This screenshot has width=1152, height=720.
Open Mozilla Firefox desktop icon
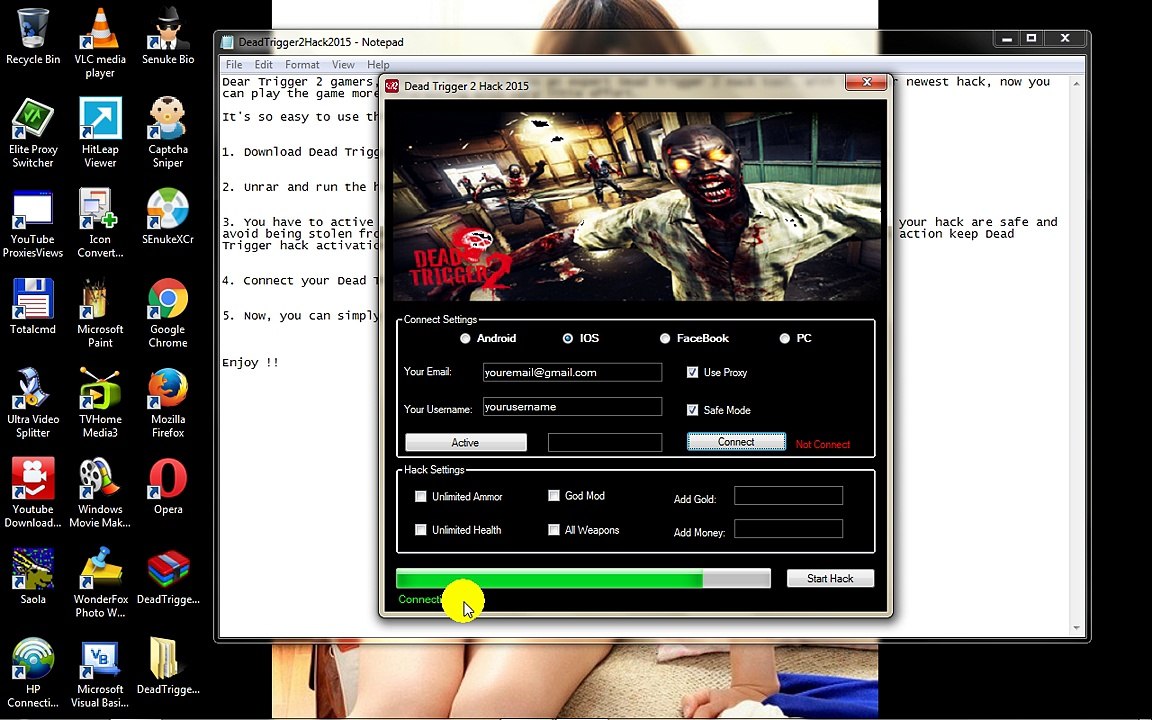pos(168,404)
